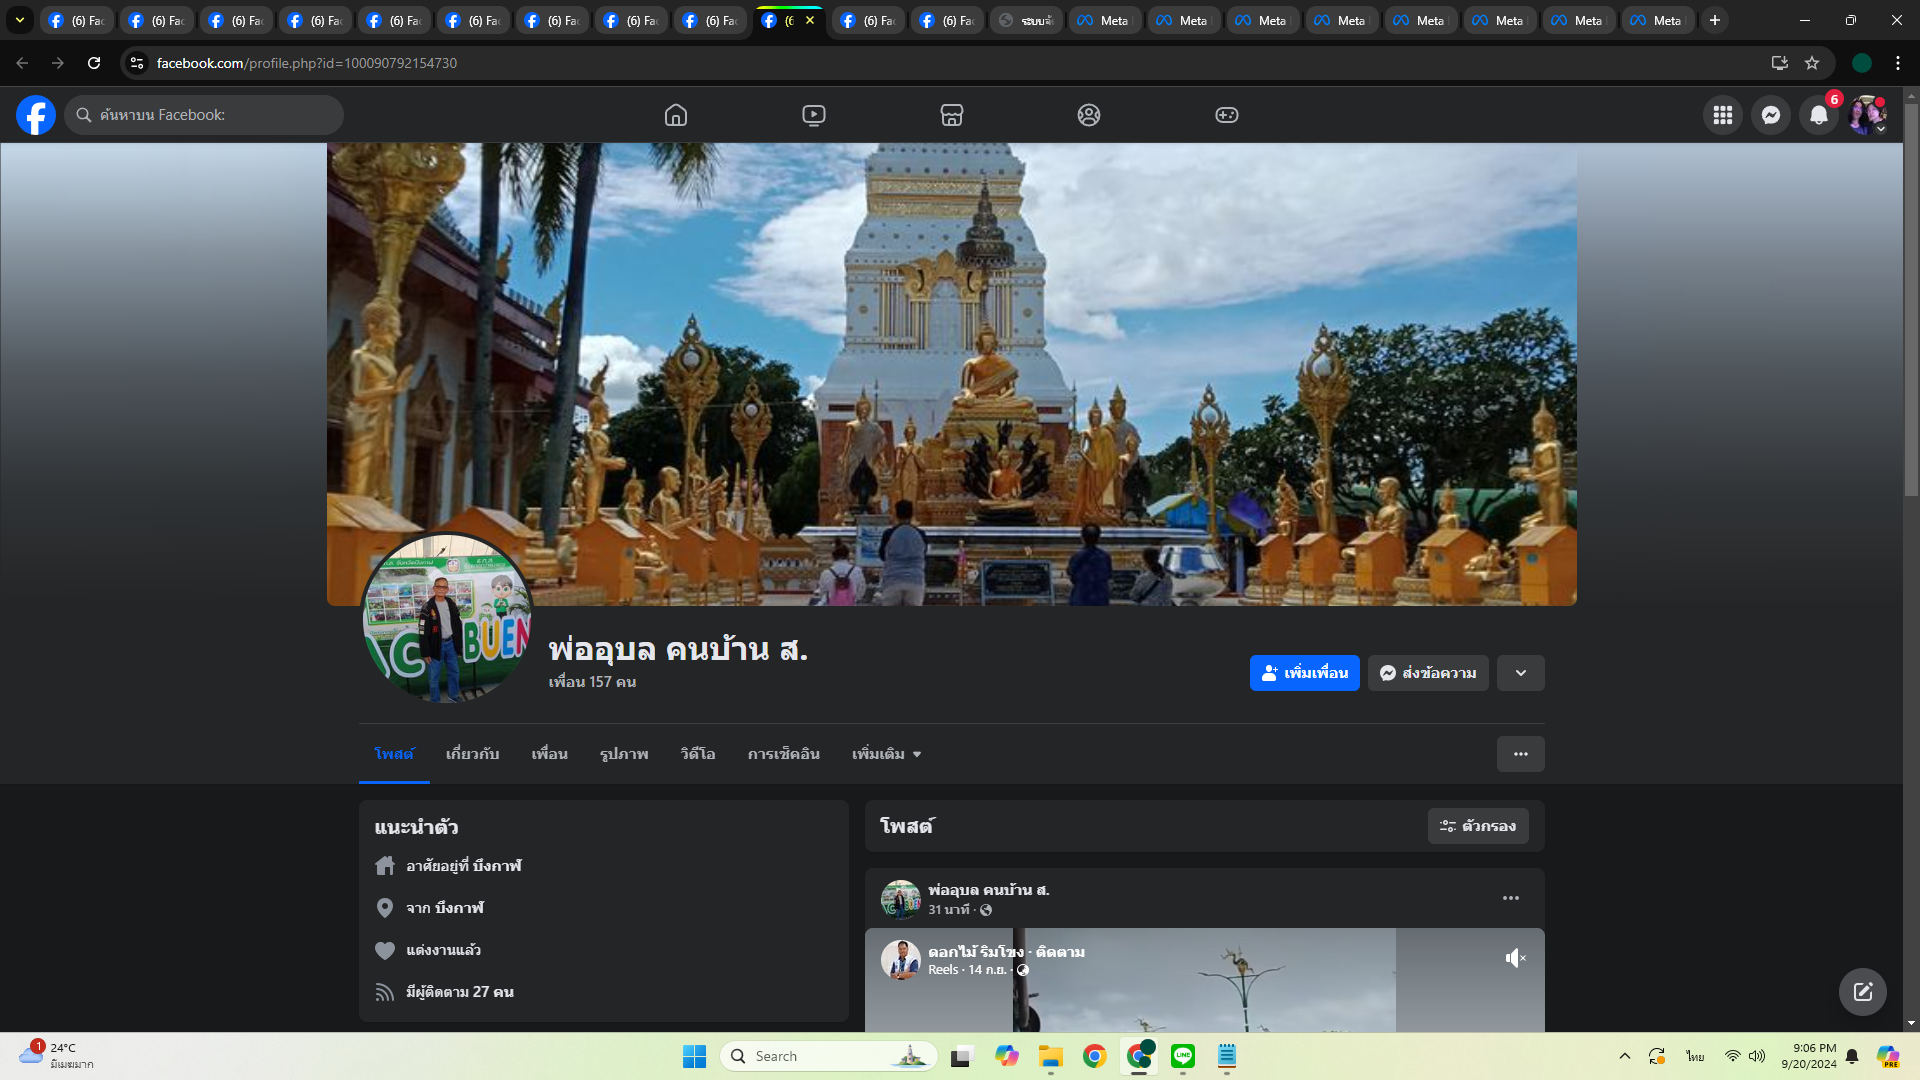Open the Facebook Watch video icon

814,115
